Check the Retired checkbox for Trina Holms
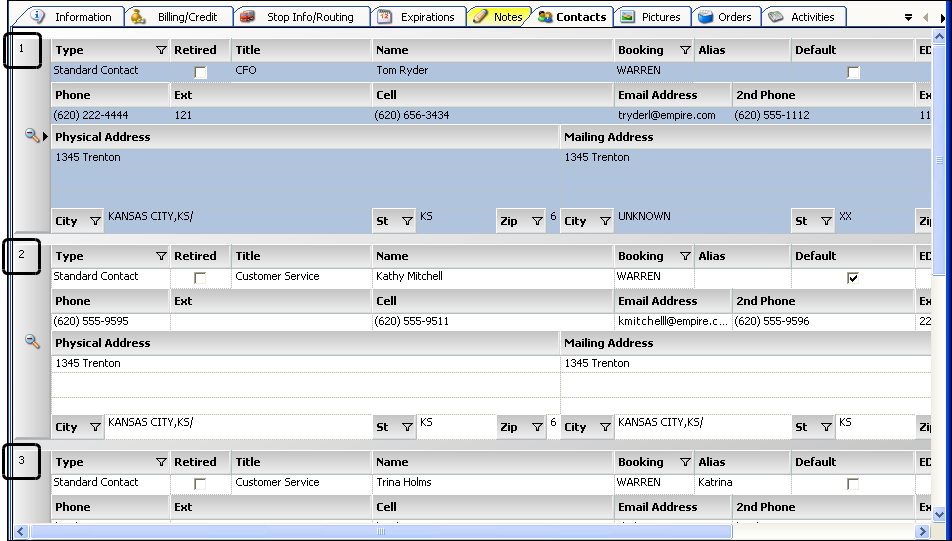 click(201, 484)
